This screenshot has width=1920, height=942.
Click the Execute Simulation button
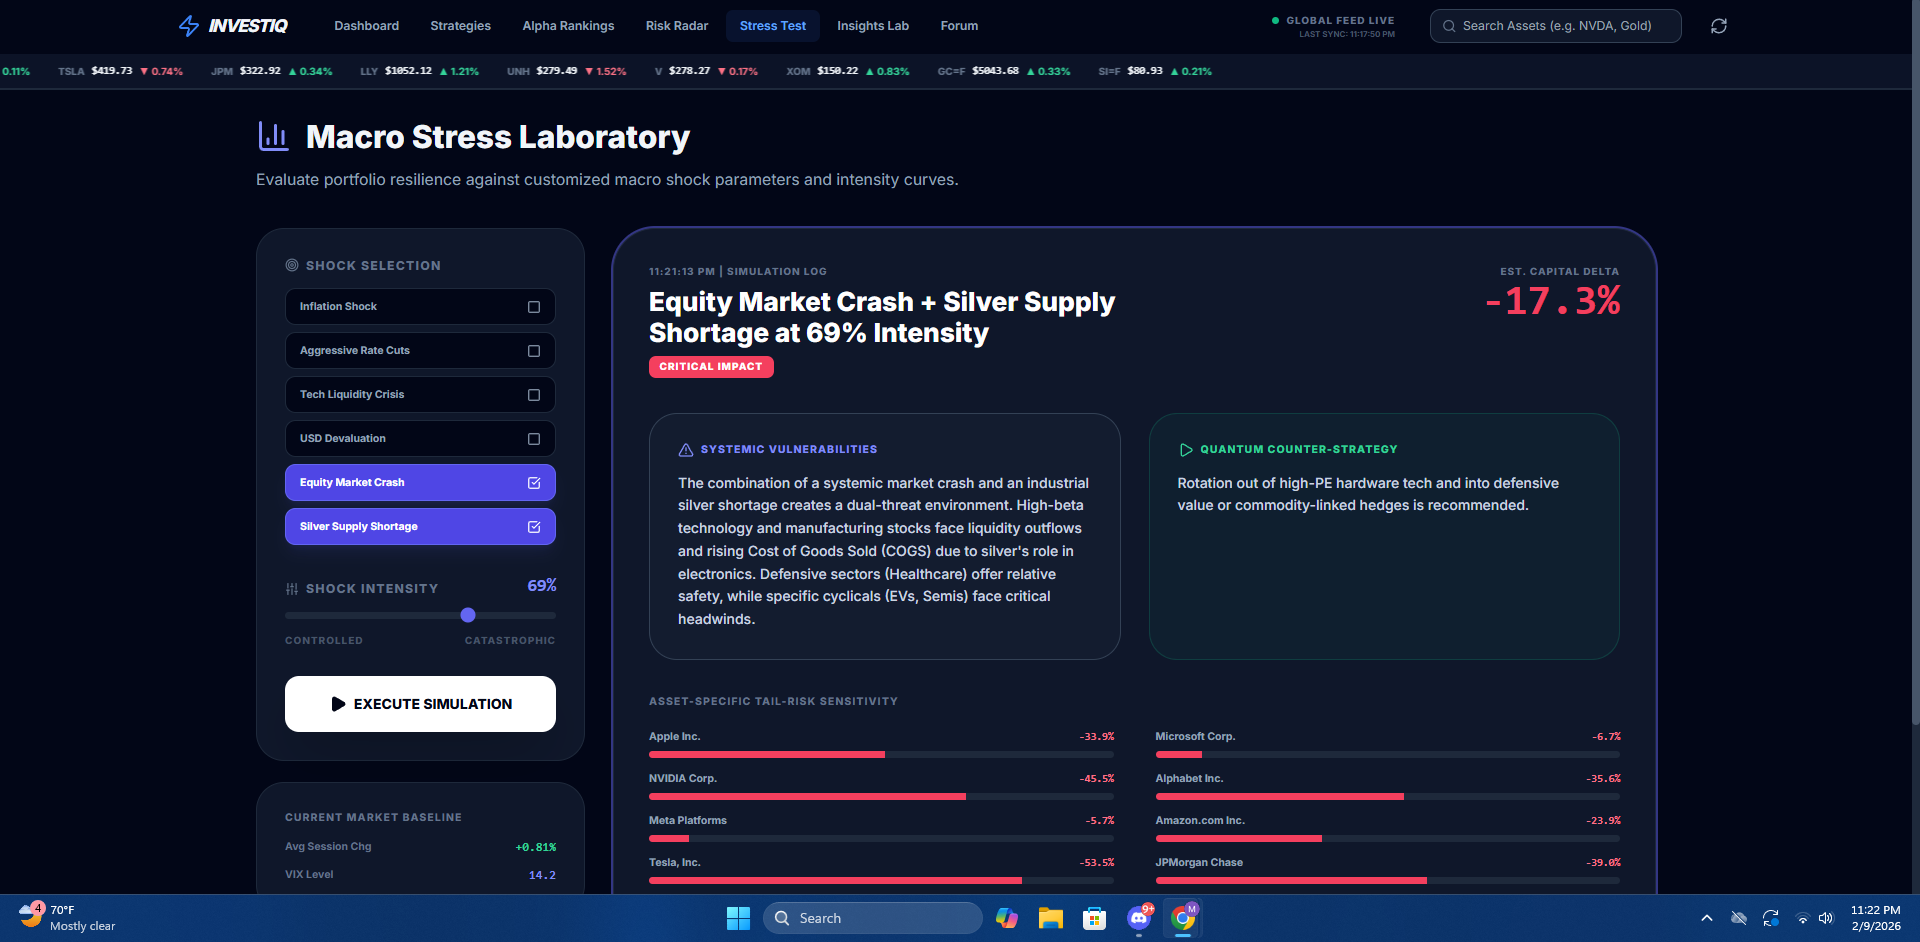(420, 704)
